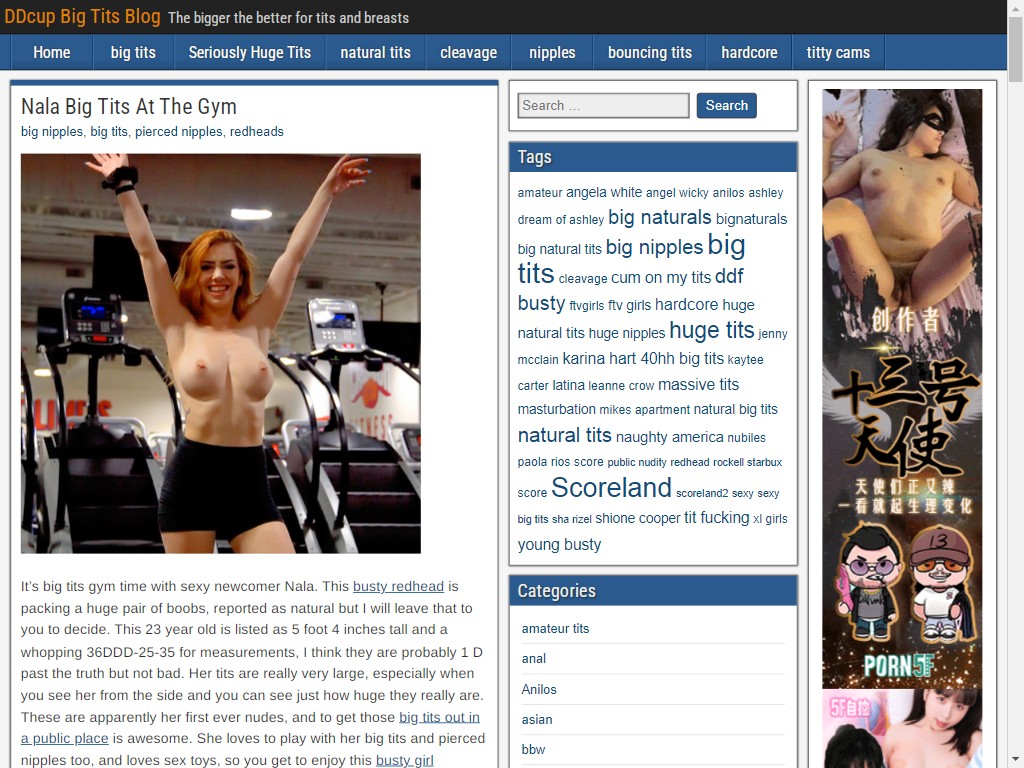Open the public nudity tag

point(637,463)
